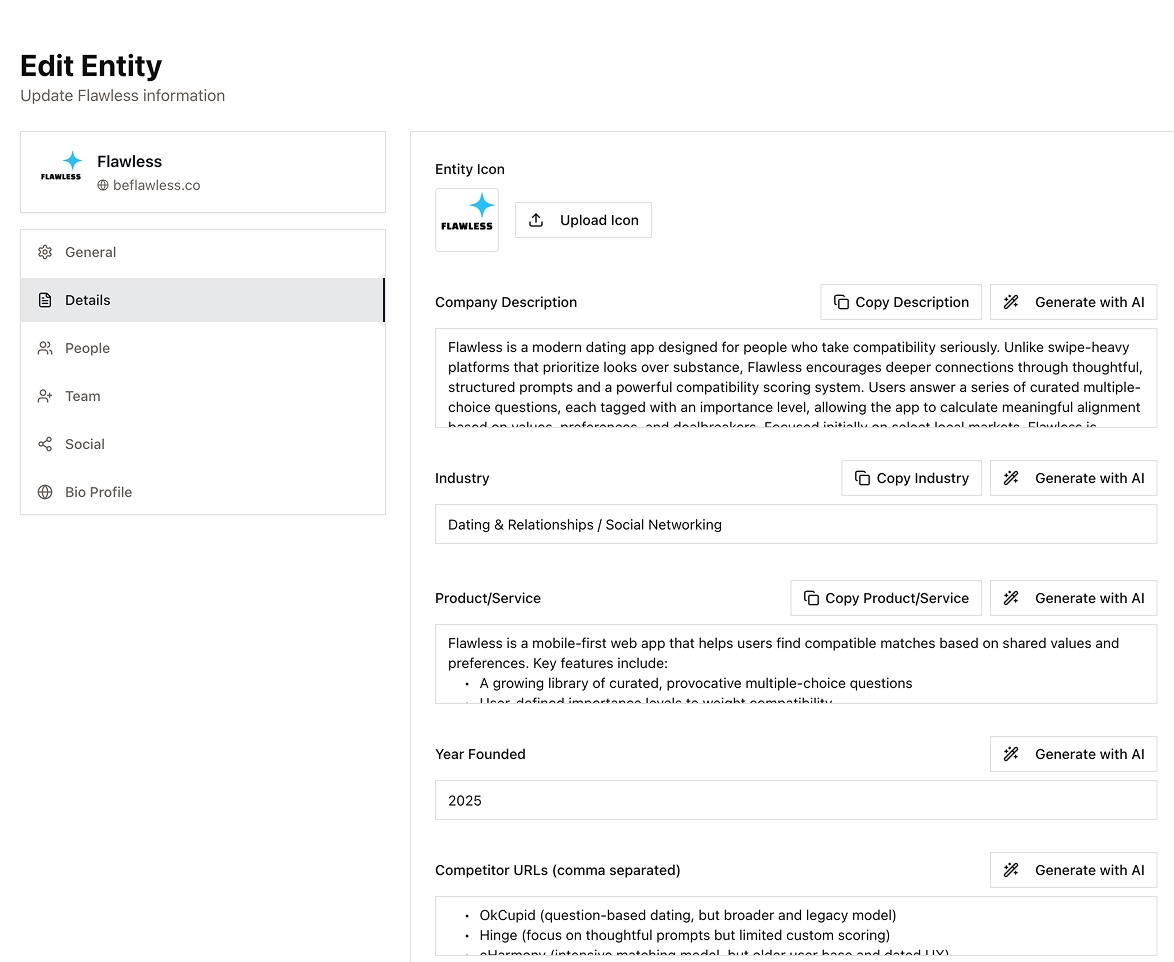Open the Social tab
The width and height of the screenshot is (1174, 962).
(x=203, y=444)
